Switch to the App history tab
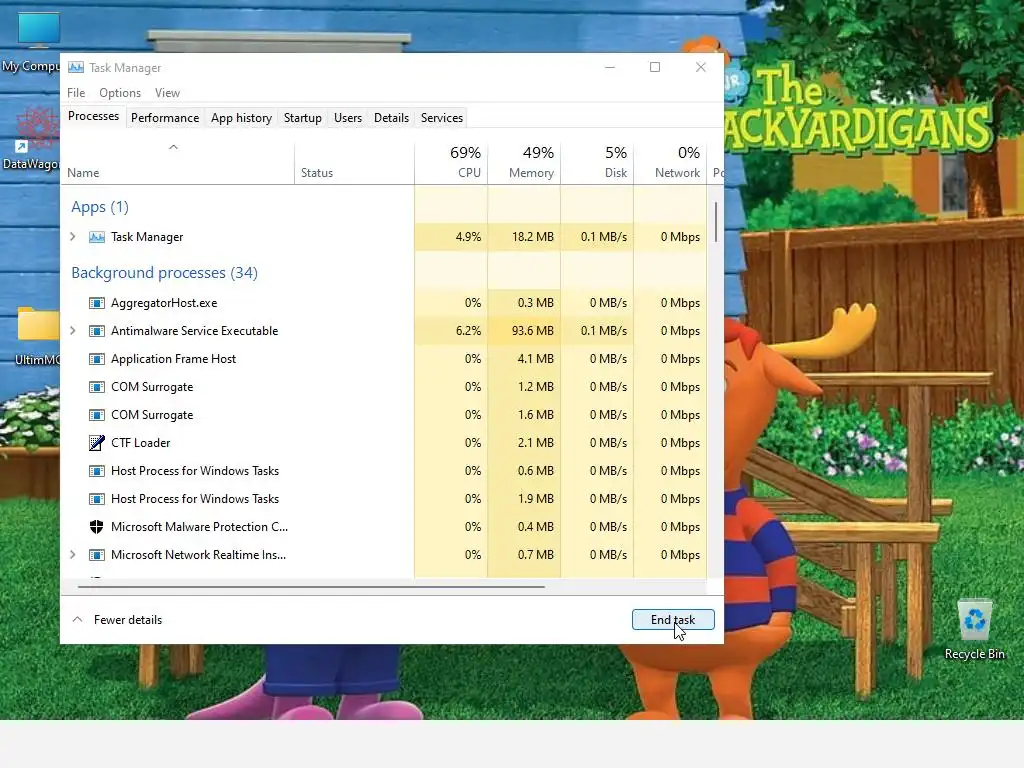Screen dimensions: 1024x768 point(241,118)
